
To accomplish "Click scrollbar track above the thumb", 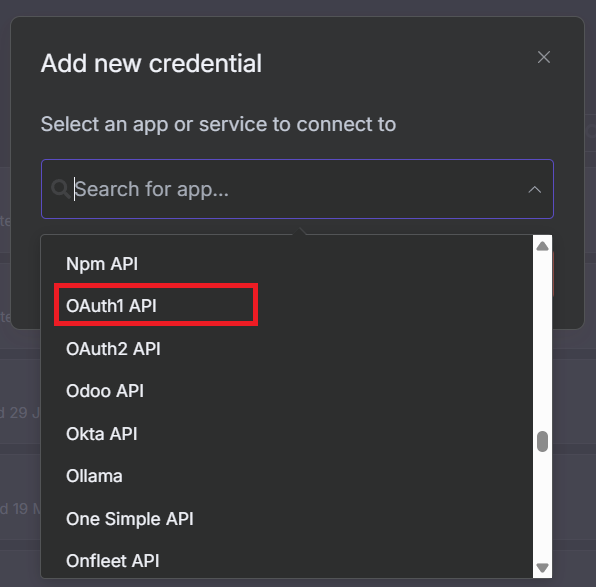I will [x=542, y=341].
